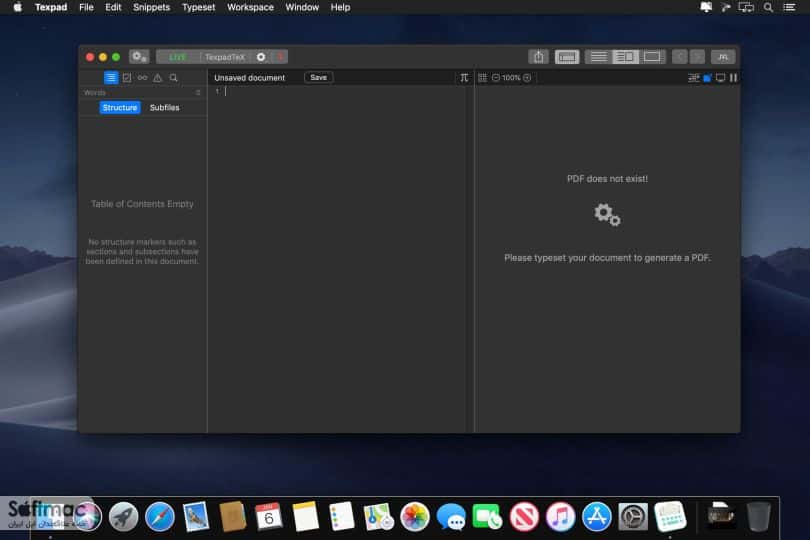Open the Snippets menu

(151, 7)
